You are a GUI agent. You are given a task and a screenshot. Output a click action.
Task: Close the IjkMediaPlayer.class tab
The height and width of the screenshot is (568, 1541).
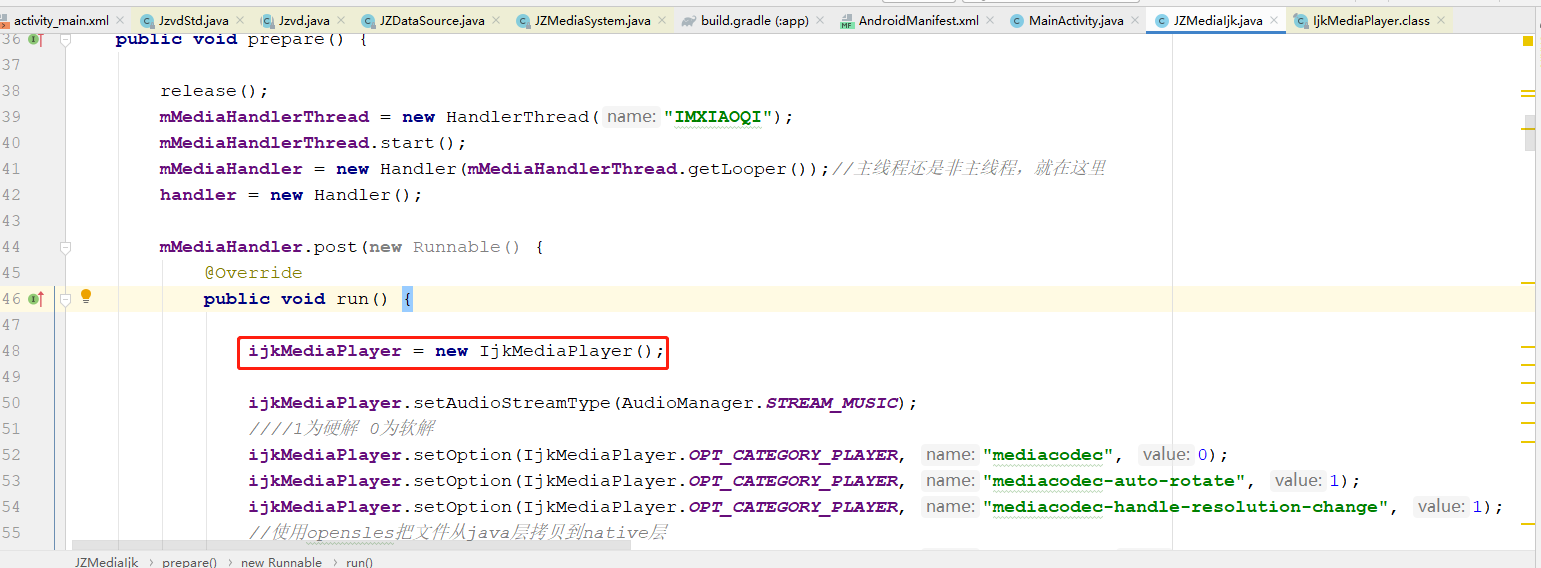point(1442,20)
